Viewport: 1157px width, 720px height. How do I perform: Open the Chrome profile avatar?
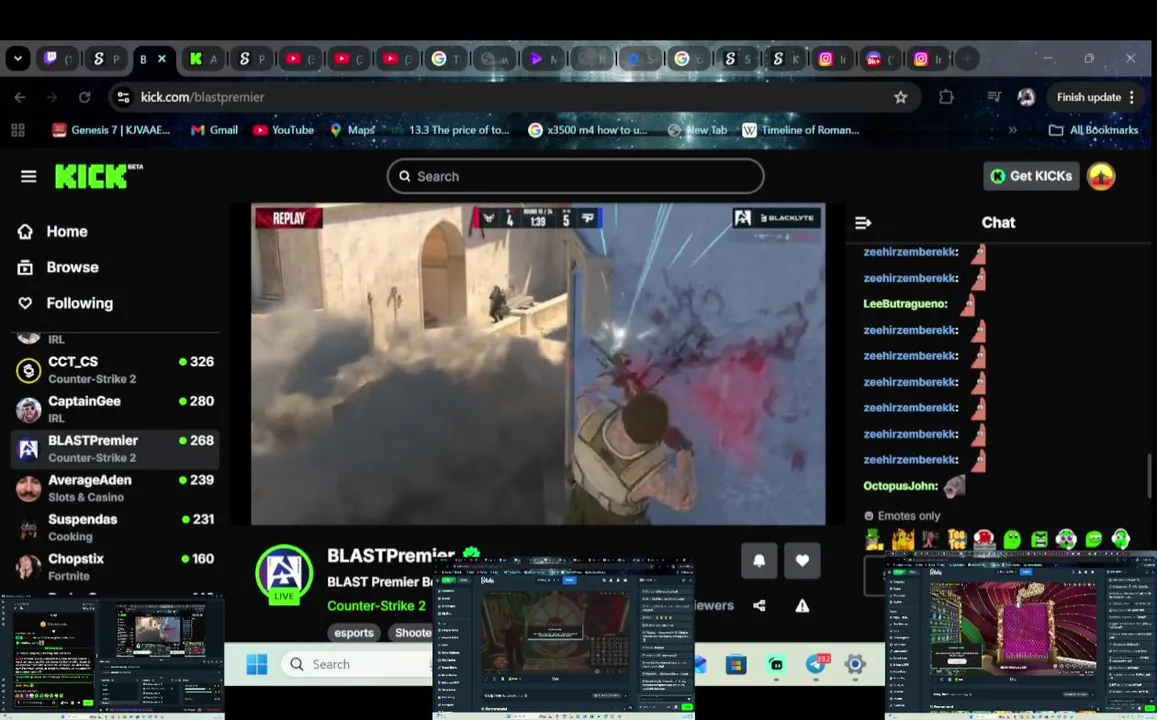tap(1026, 97)
